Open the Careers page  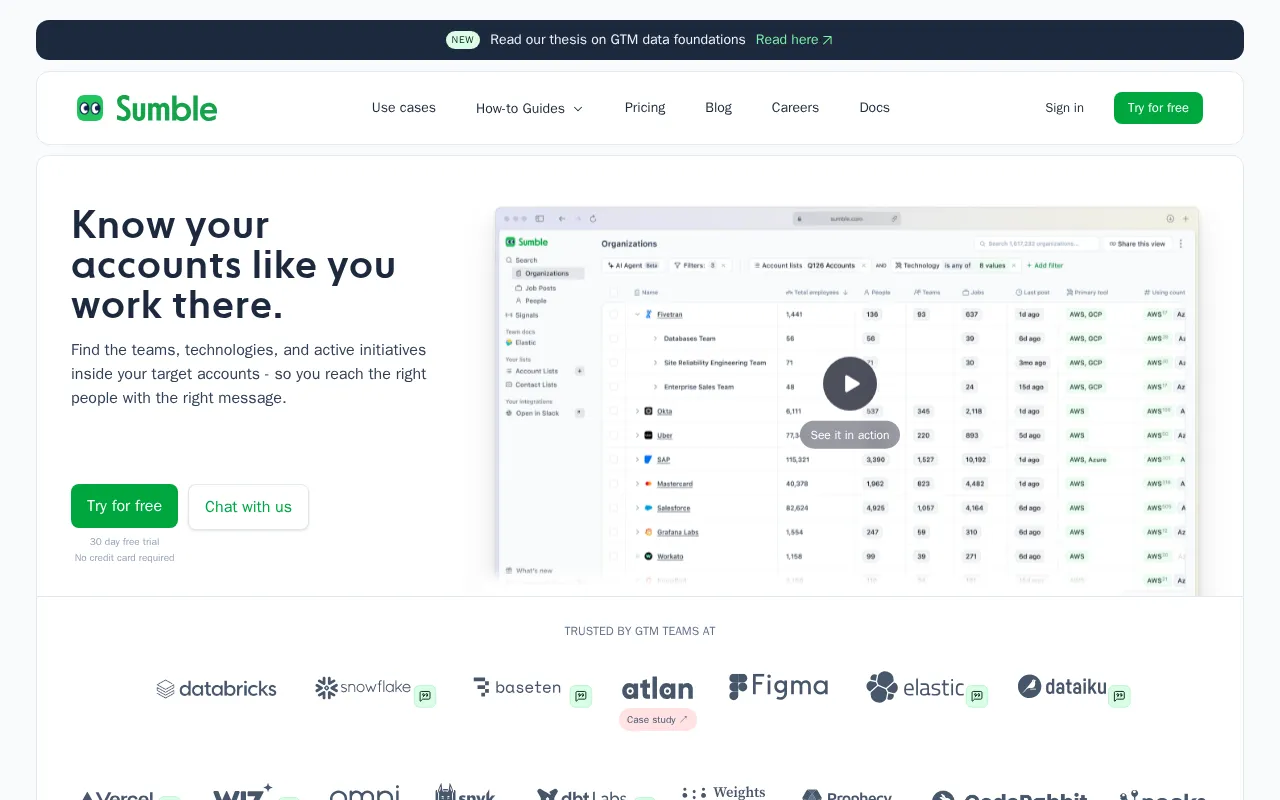795,108
